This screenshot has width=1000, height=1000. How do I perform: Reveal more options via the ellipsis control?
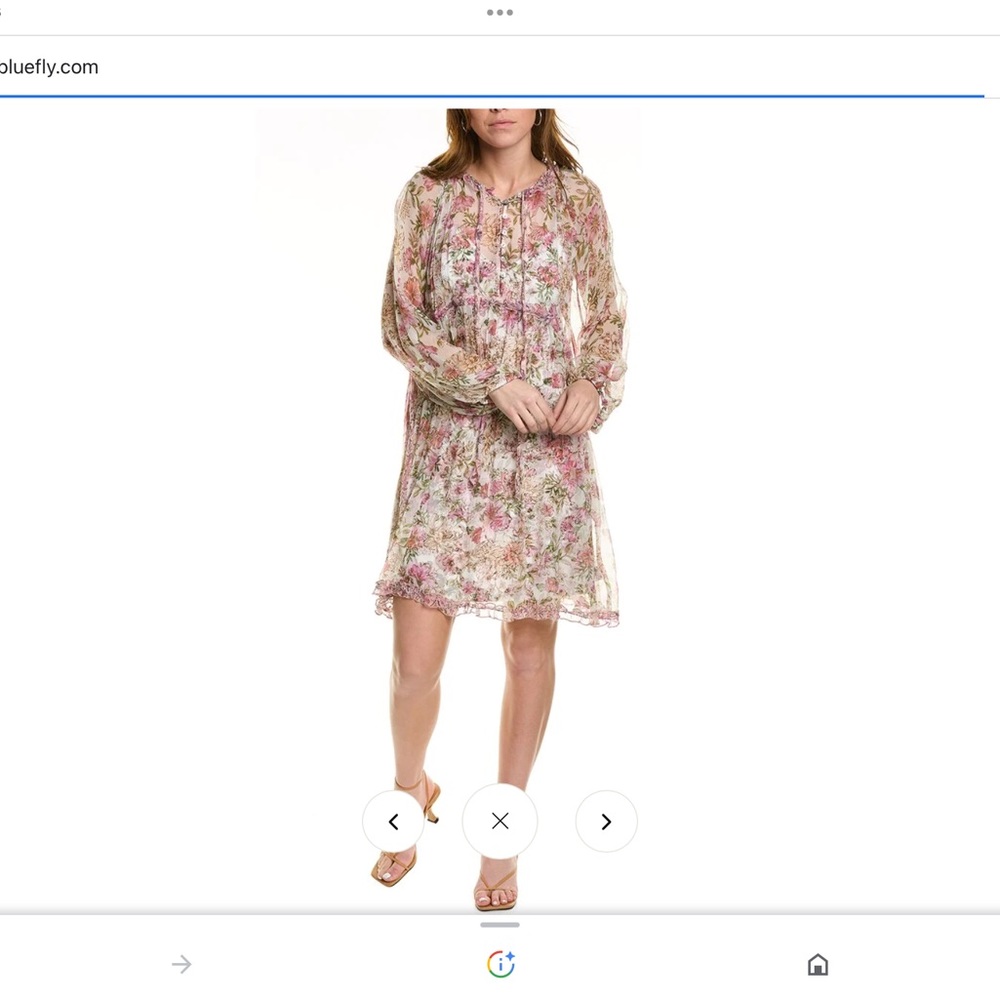point(500,12)
